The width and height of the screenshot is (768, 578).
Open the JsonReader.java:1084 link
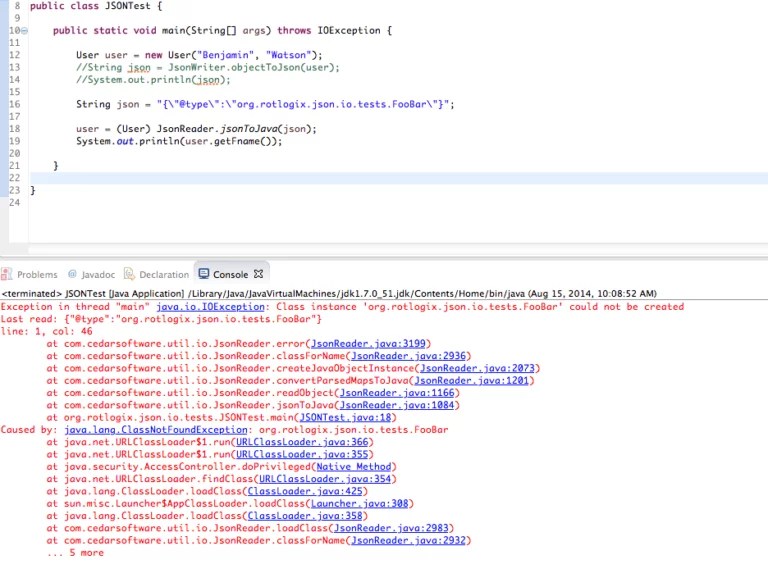click(397, 405)
